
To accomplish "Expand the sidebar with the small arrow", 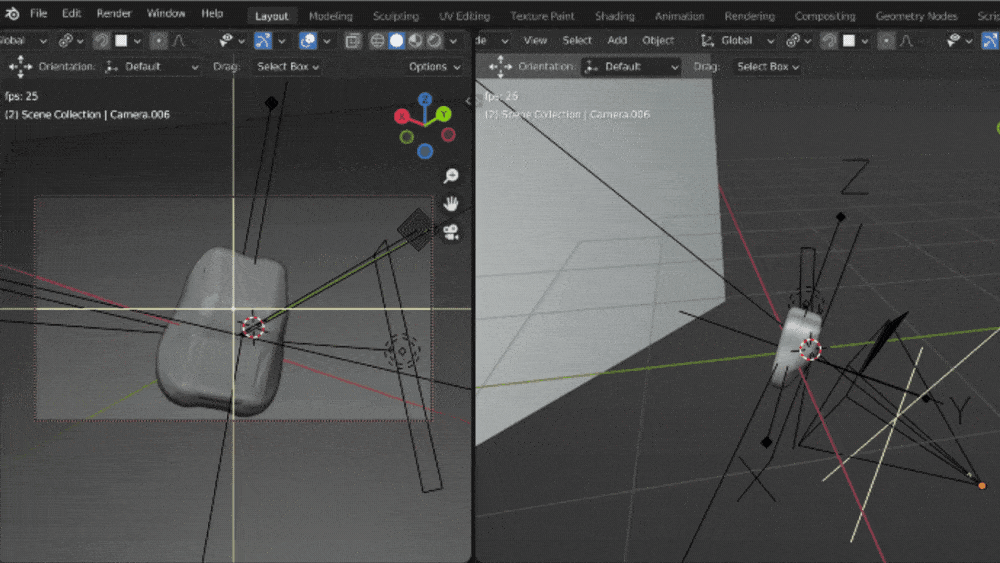I will click(x=469, y=101).
